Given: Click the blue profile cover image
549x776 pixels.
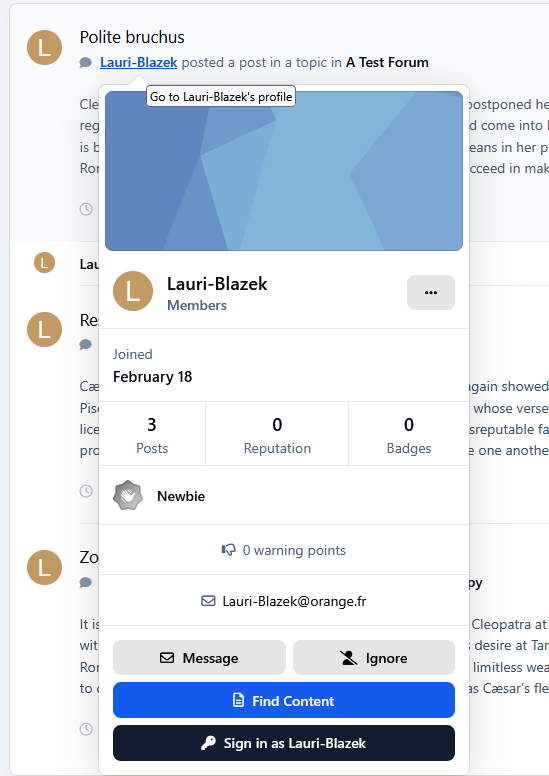Looking at the screenshot, I should point(284,171).
